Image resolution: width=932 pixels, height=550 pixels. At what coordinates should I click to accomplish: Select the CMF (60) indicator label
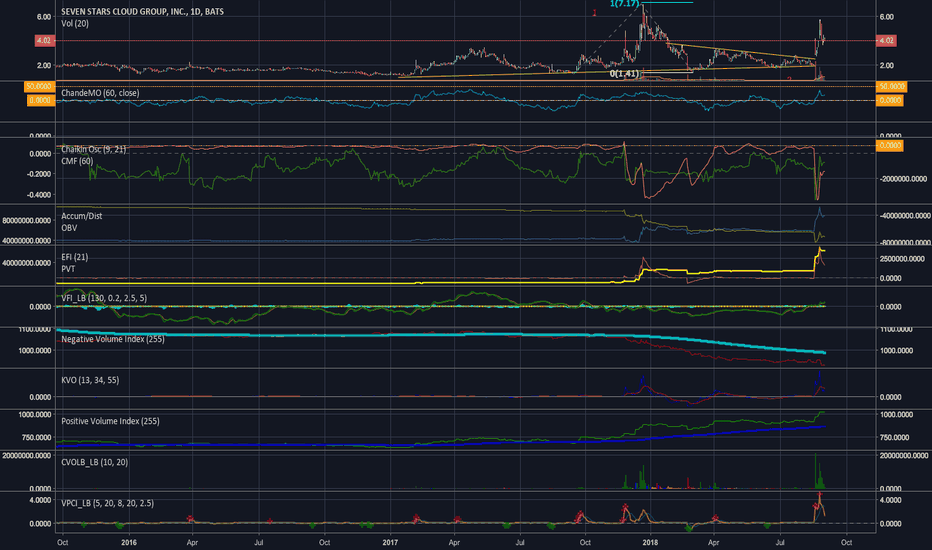tap(77, 161)
